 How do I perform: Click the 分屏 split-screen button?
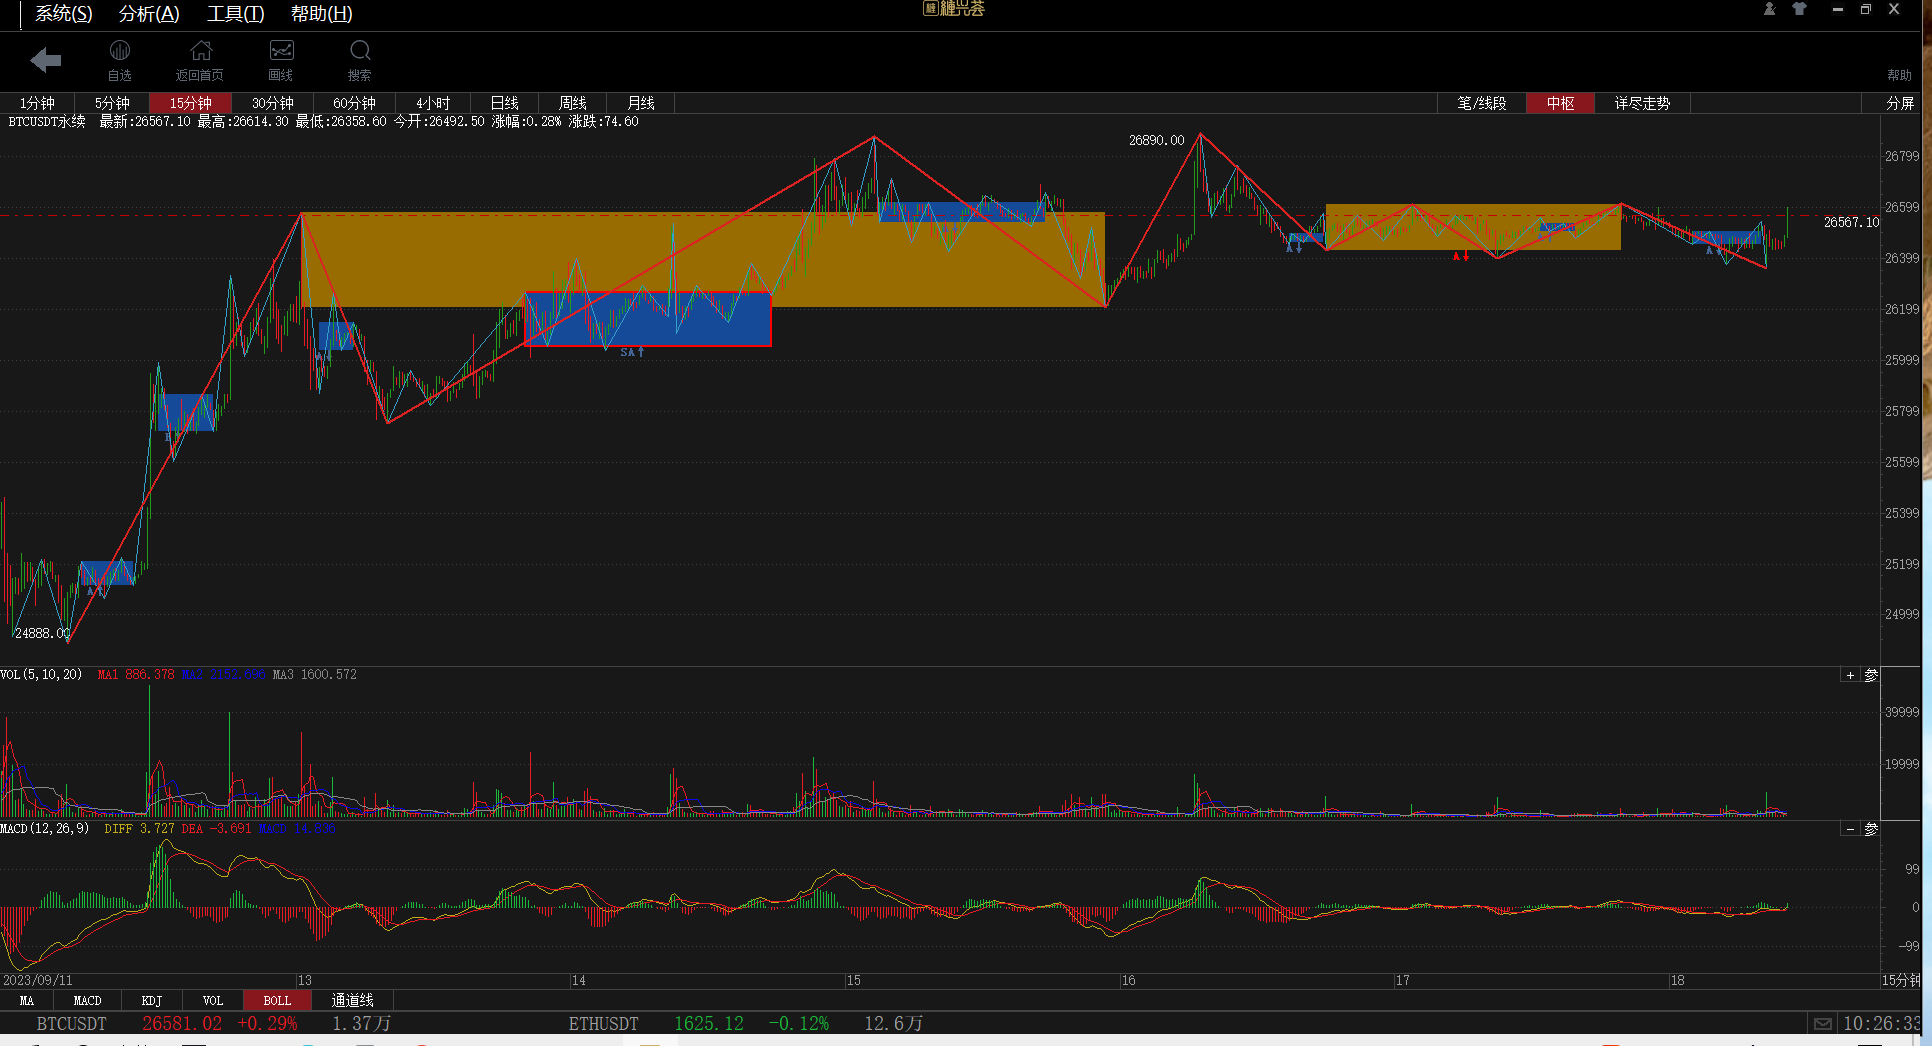pos(1899,103)
